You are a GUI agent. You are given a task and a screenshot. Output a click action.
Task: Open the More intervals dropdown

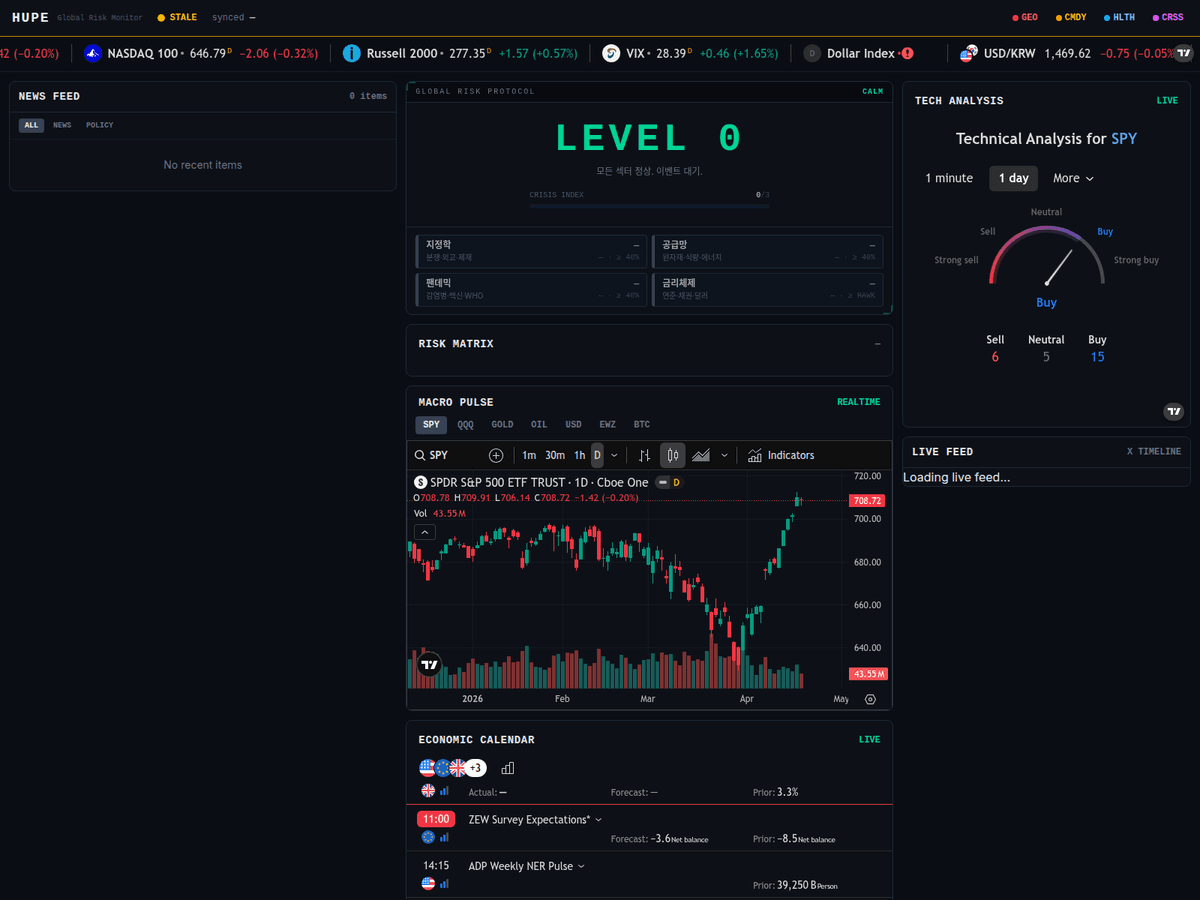pyautogui.click(x=1073, y=178)
